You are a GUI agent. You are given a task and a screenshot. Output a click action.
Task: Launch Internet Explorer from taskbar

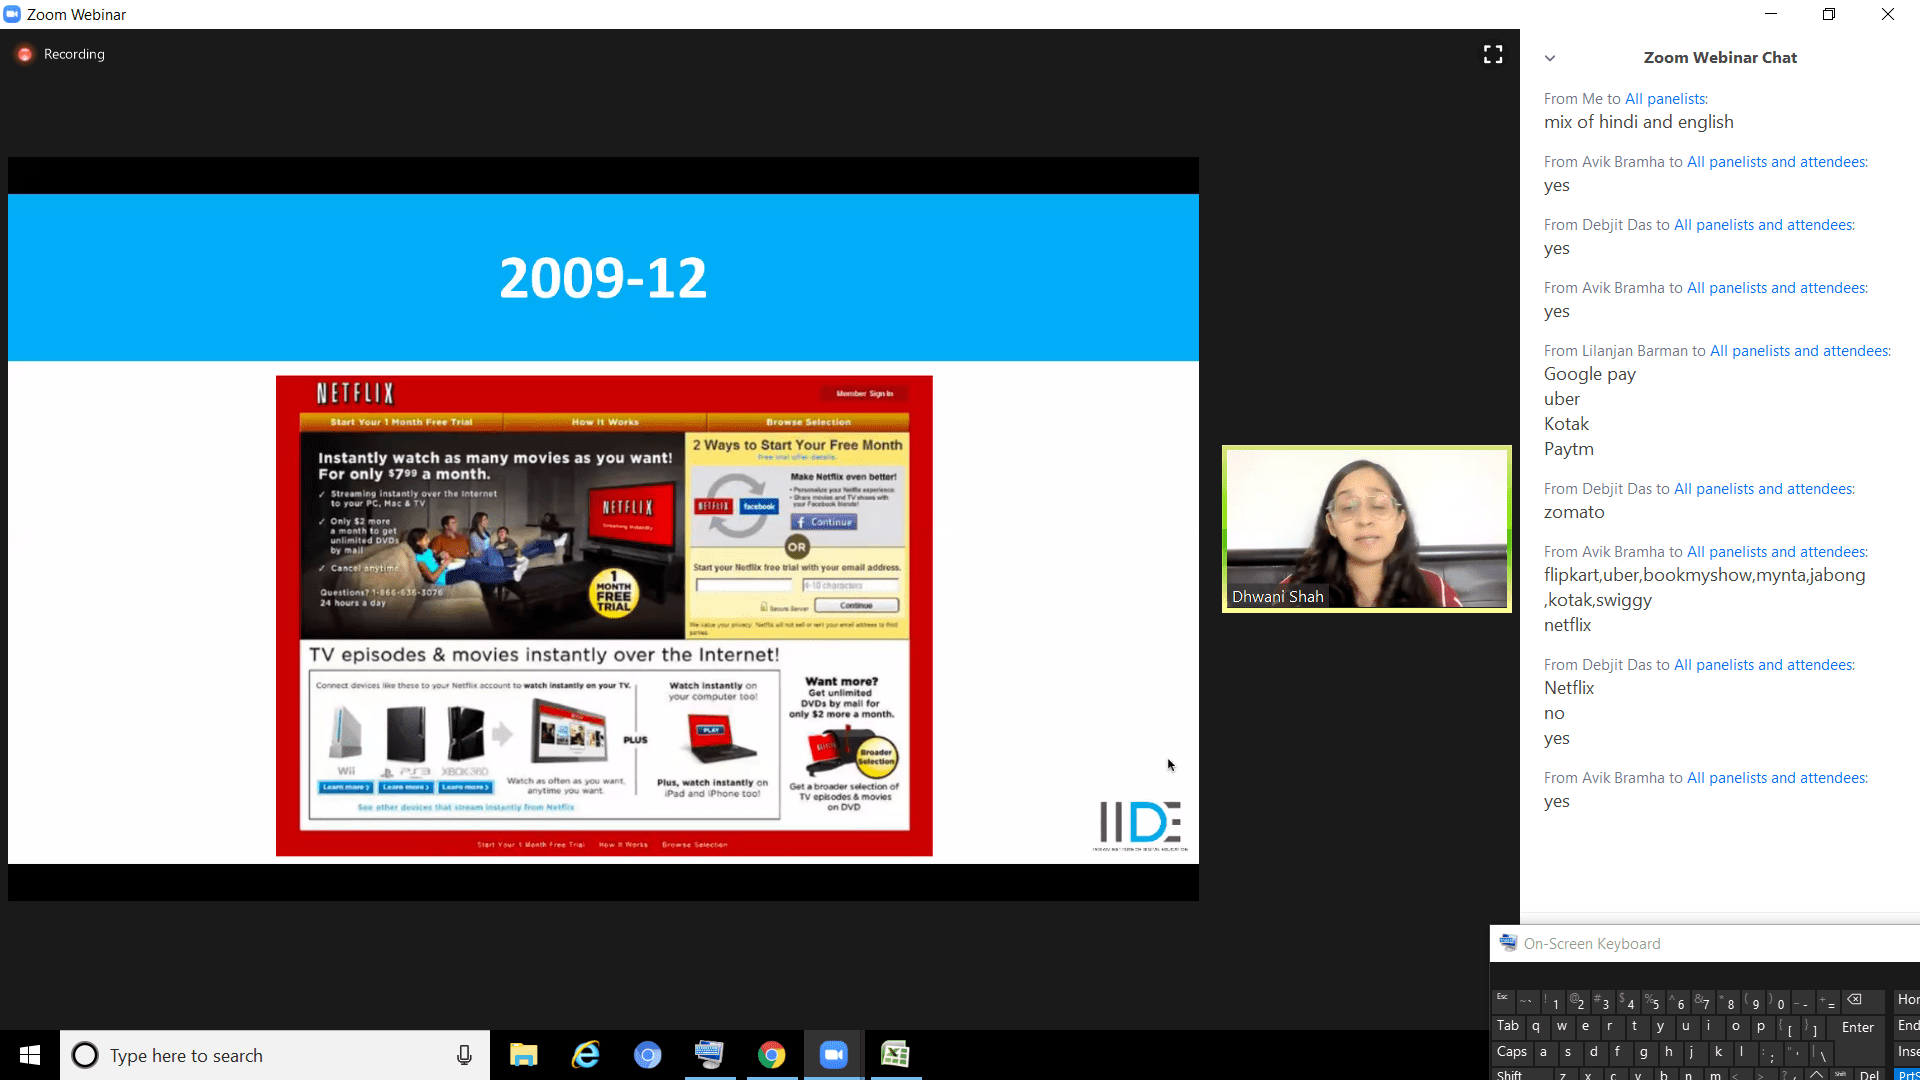585,1055
